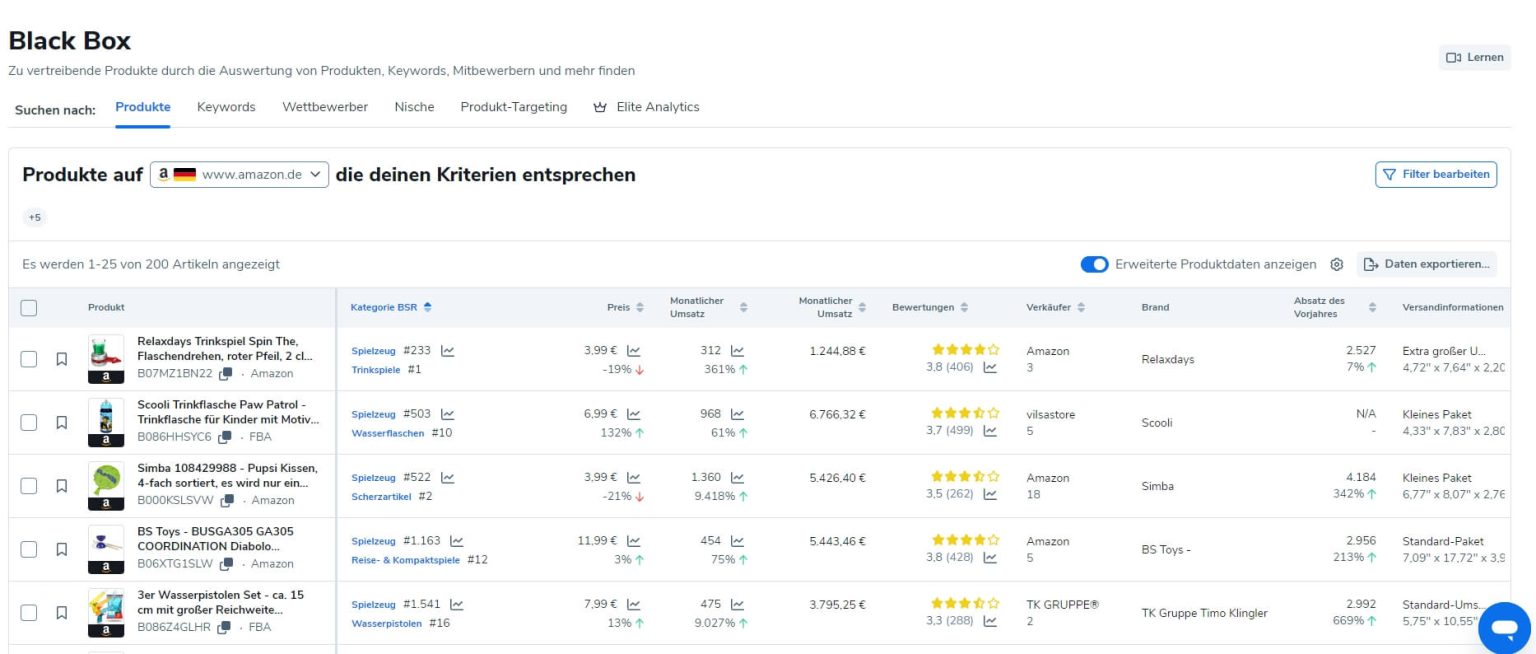Open the blue chat support bubble
1536x654 pixels.
(1504, 627)
